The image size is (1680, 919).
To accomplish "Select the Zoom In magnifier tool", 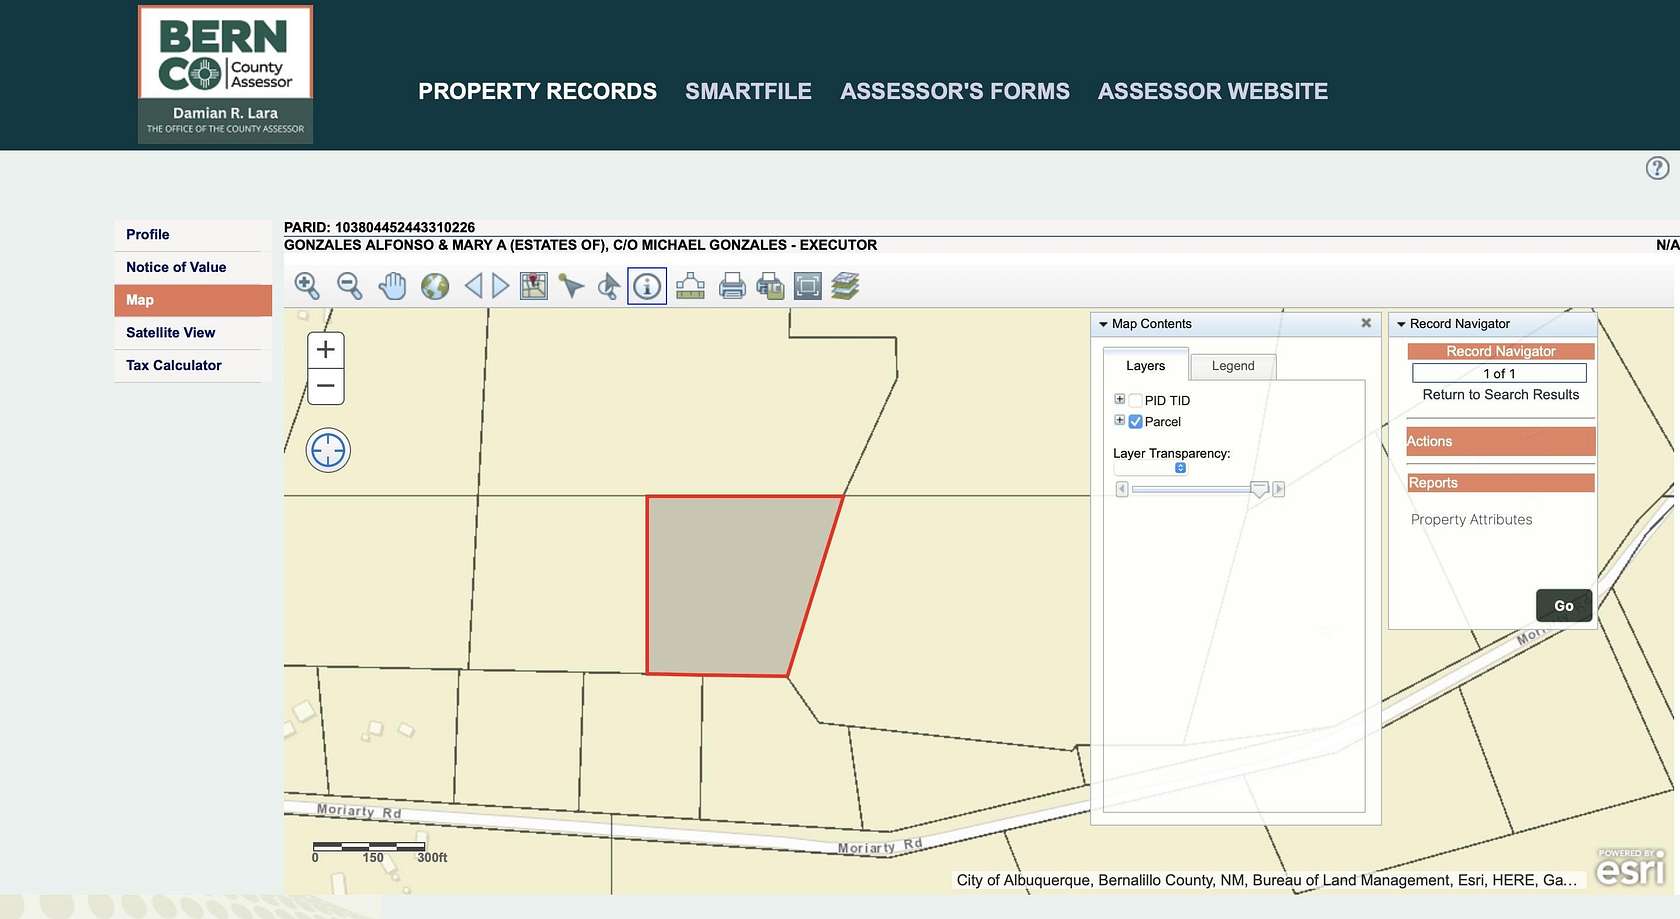I will [308, 285].
